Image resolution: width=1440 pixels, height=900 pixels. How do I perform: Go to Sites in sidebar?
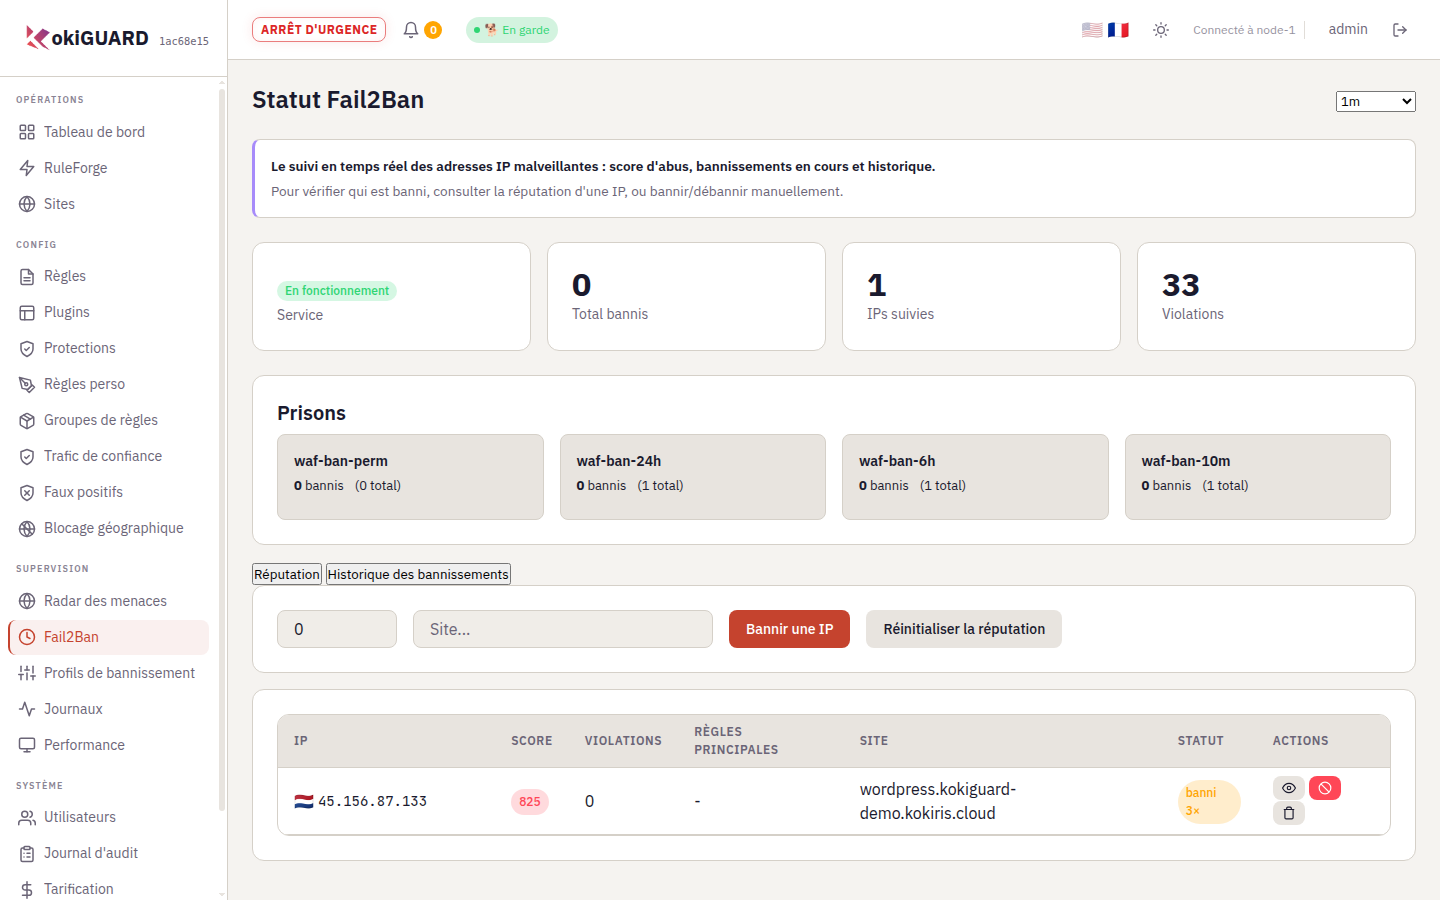point(108,204)
